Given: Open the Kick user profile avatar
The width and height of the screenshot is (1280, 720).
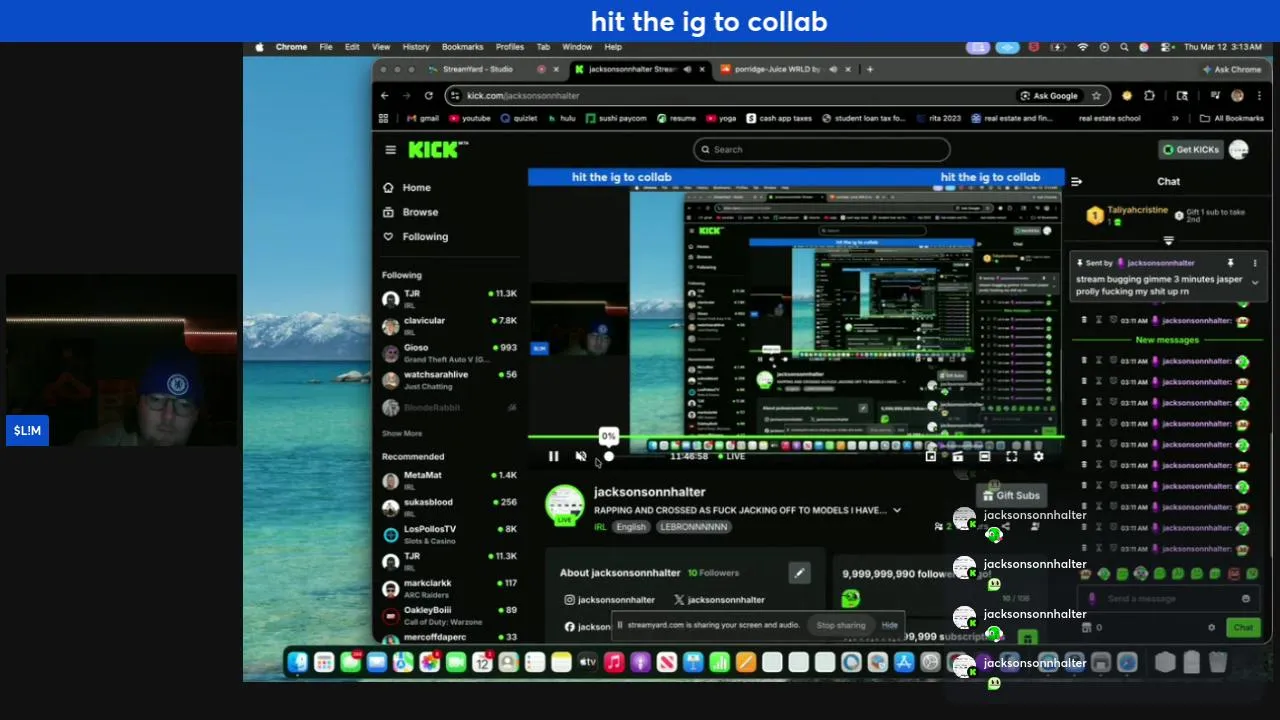Looking at the screenshot, I should pos(1239,150).
